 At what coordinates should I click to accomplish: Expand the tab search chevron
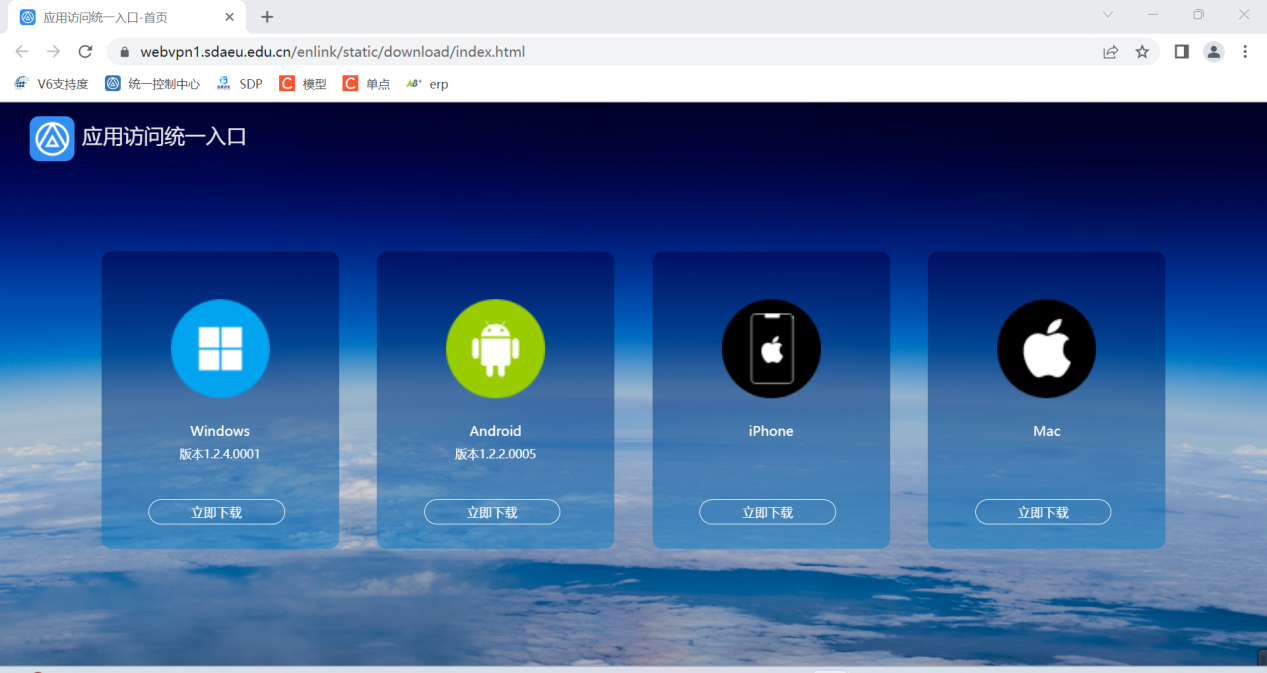click(1107, 15)
